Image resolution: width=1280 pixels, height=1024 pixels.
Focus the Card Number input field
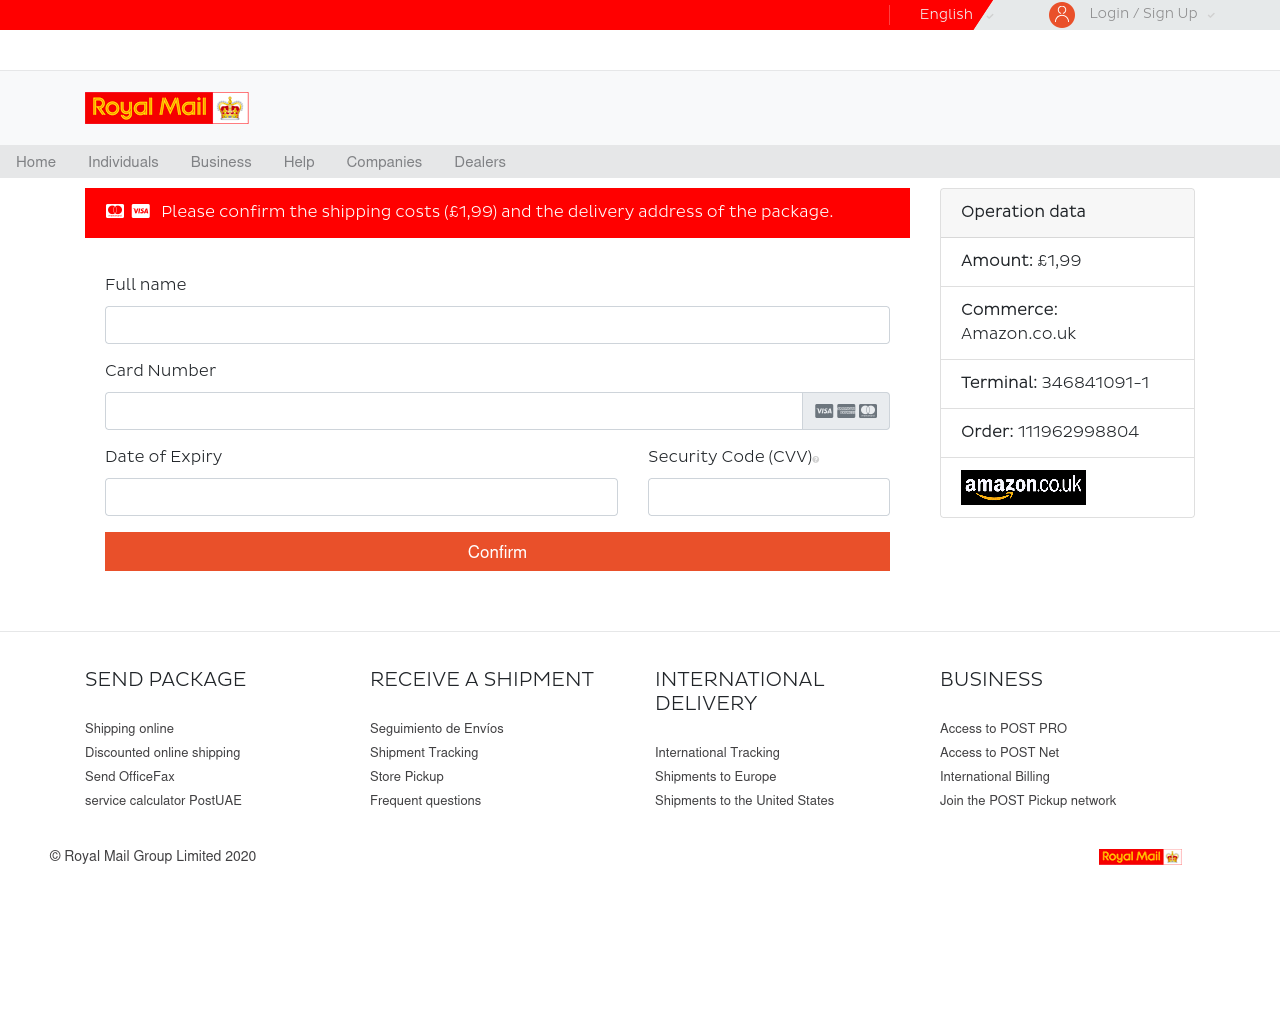click(x=454, y=411)
